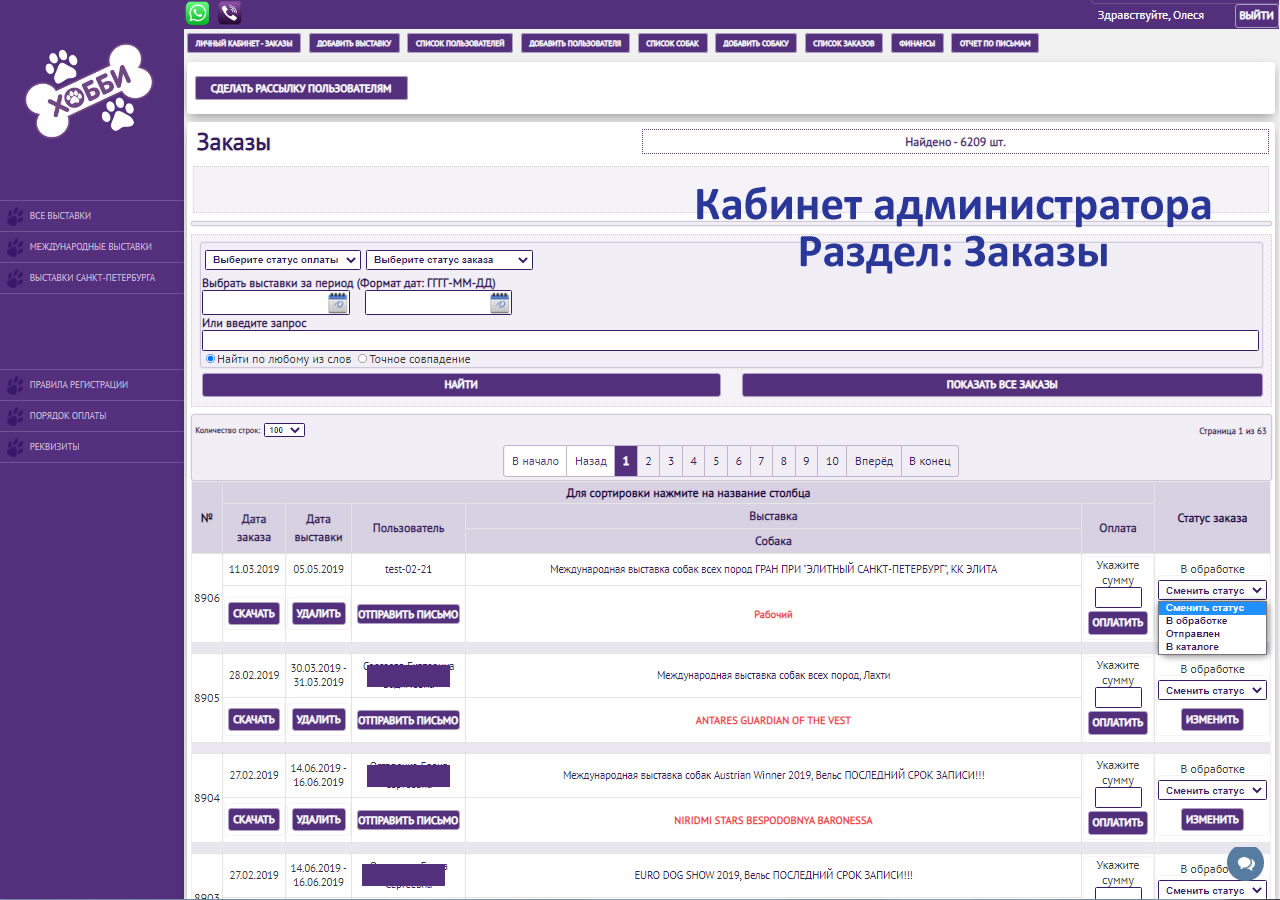Viewport: 1280px width, 900px height.
Task: Open 'Личный кабинет - заказы' menu item
Action: click(x=244, y=43)
